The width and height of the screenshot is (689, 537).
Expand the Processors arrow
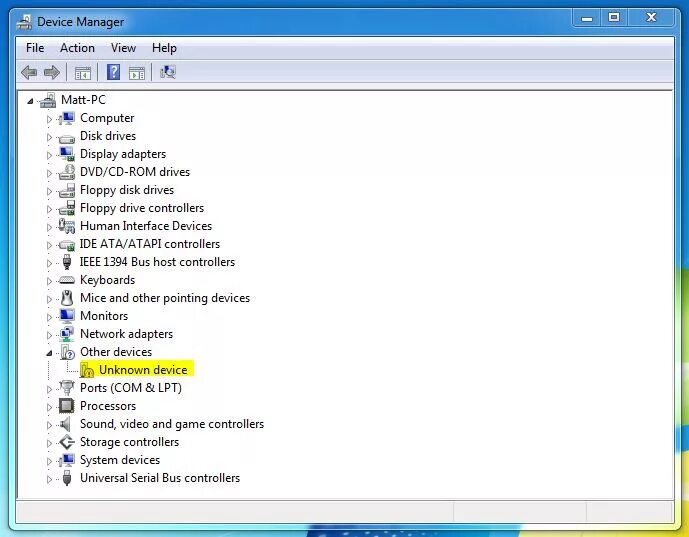(49, 407)
